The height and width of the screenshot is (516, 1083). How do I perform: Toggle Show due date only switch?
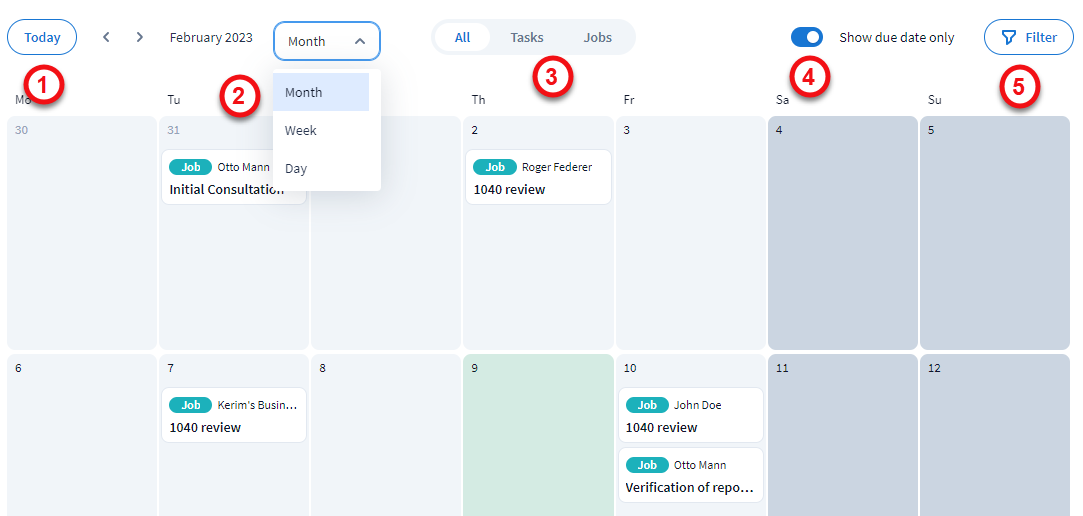coord(807,38)
